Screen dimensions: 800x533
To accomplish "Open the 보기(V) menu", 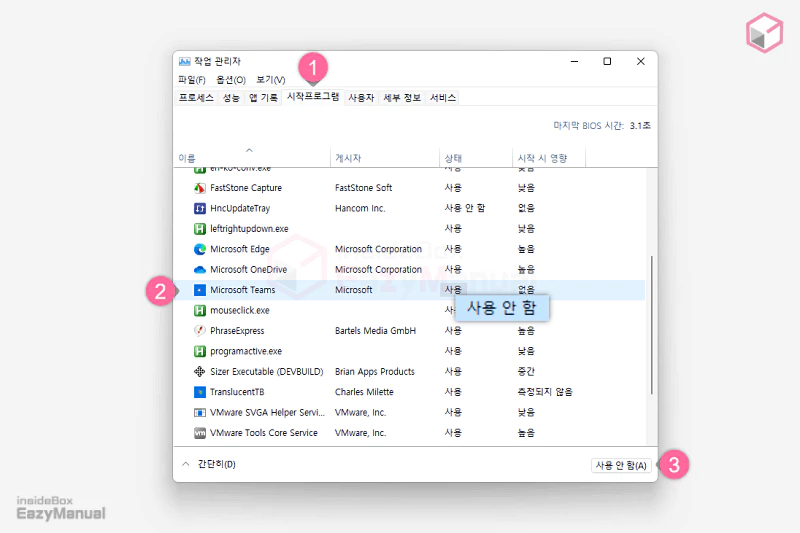I will tap(270, 80).
